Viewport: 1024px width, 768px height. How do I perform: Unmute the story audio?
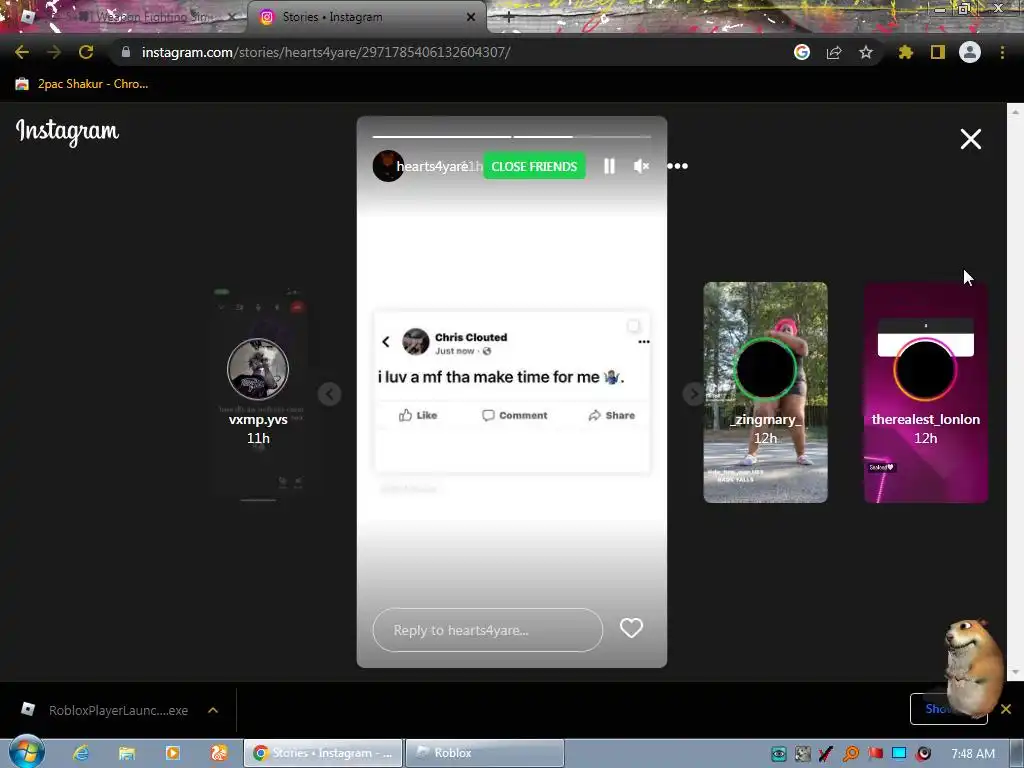(x=641, y=166)
